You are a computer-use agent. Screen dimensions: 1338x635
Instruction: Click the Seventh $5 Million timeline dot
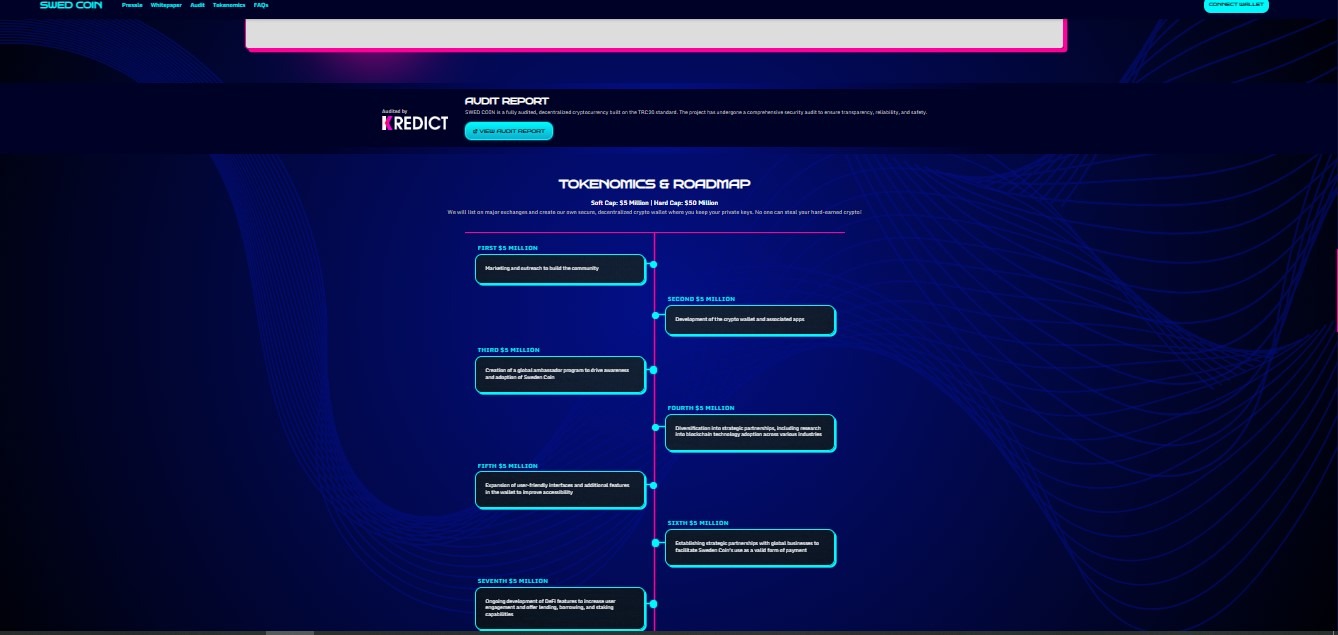coord(653,604)
